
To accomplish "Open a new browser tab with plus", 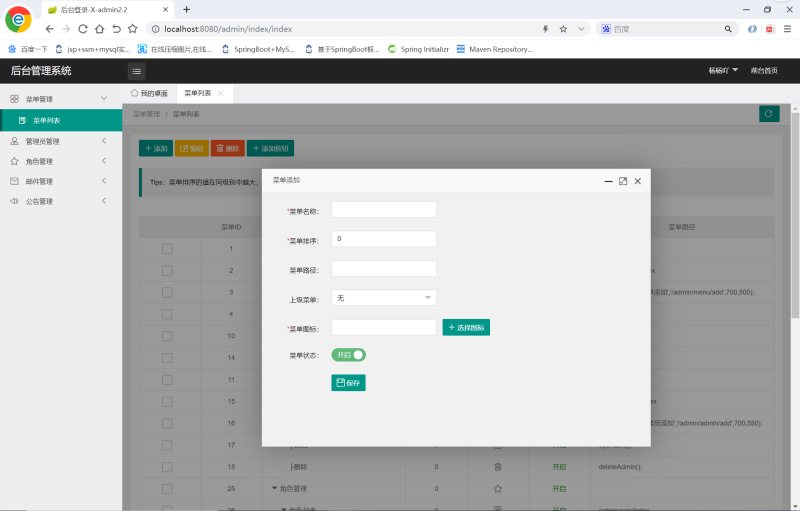I will [187, 9].
